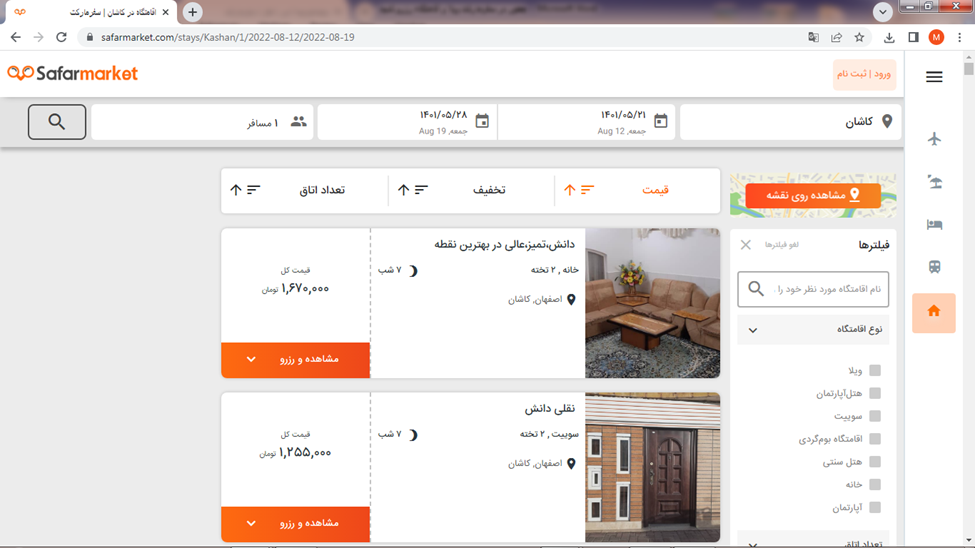The height and width of the screenshot is (548, 975).
Task: Open the check-out calendar icon for Aug 19
Action: pyautogui.click(x=482, y=121)
